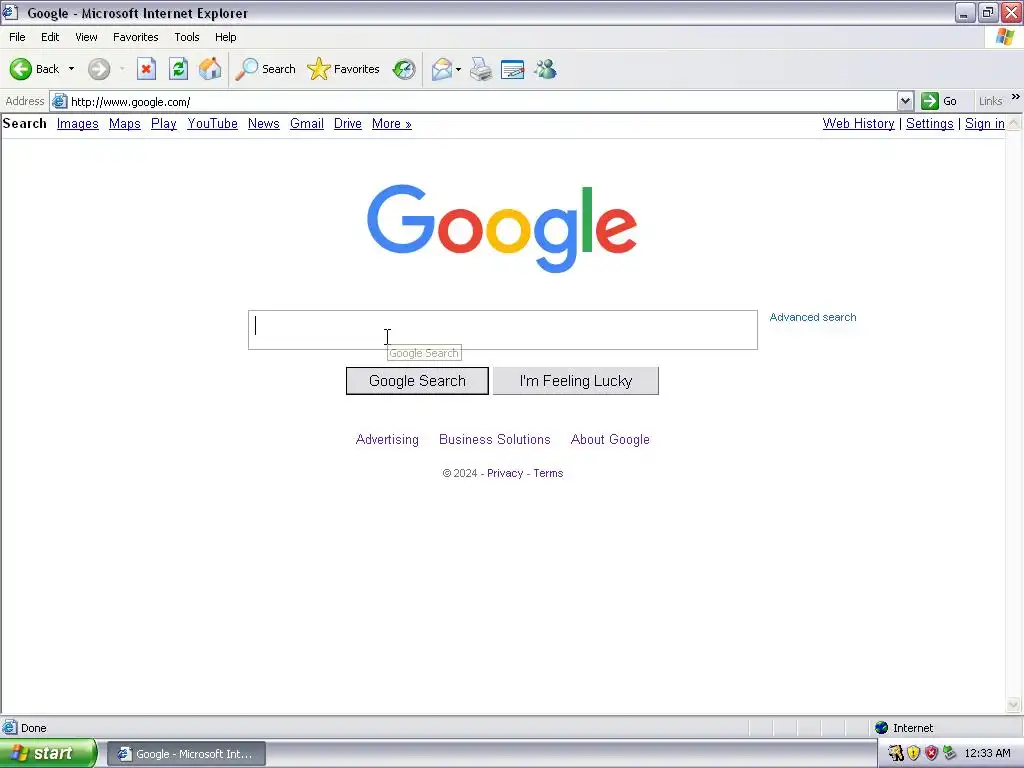This screenshot has width=1024, height=768.
Task: Open the Favorites star toolbar button
Action: tap(343, 69)
